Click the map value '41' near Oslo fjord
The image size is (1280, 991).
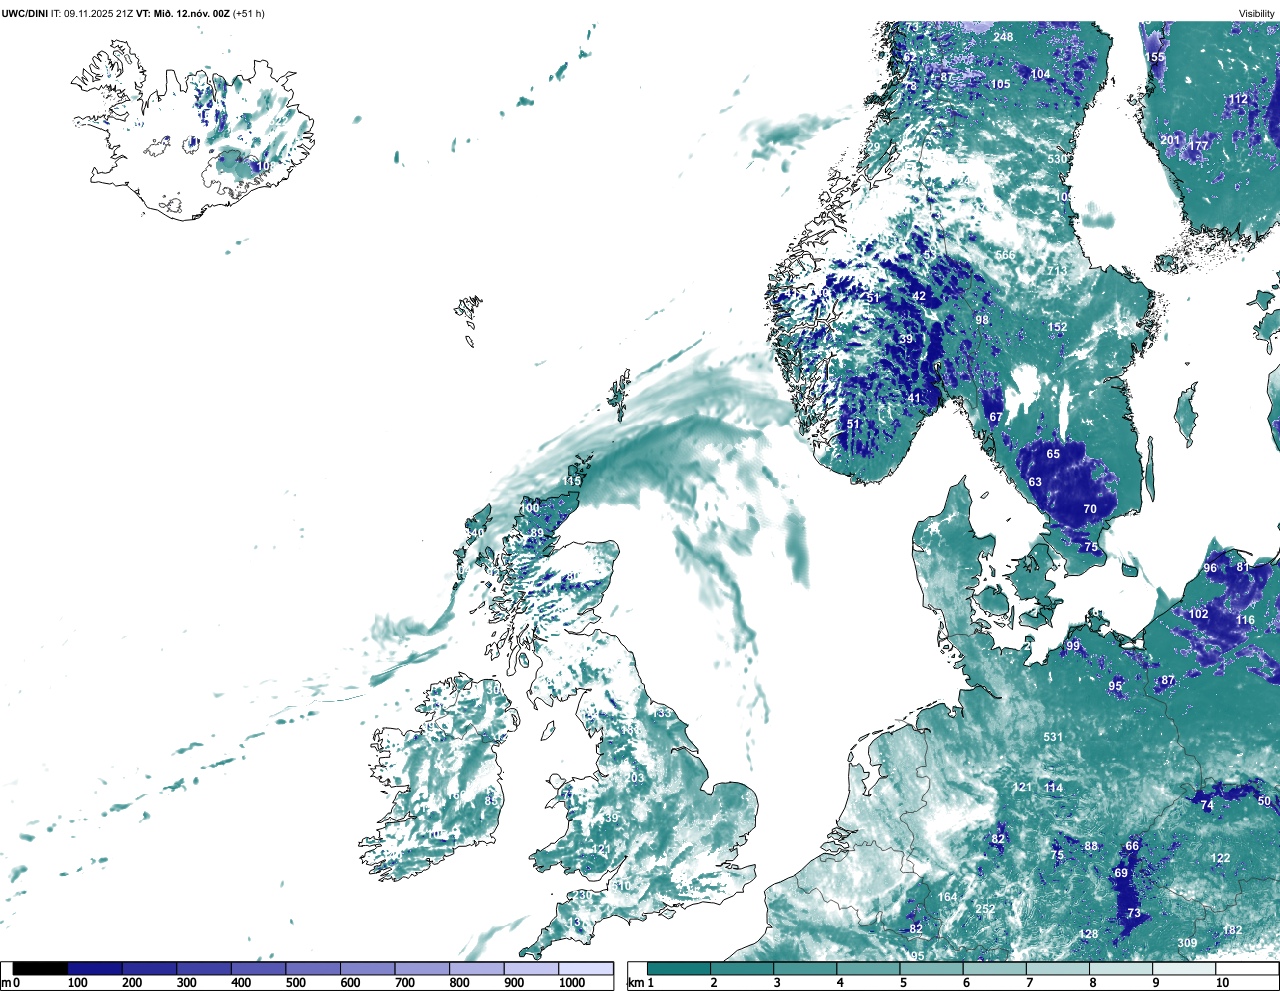click(x=914, y=398)
